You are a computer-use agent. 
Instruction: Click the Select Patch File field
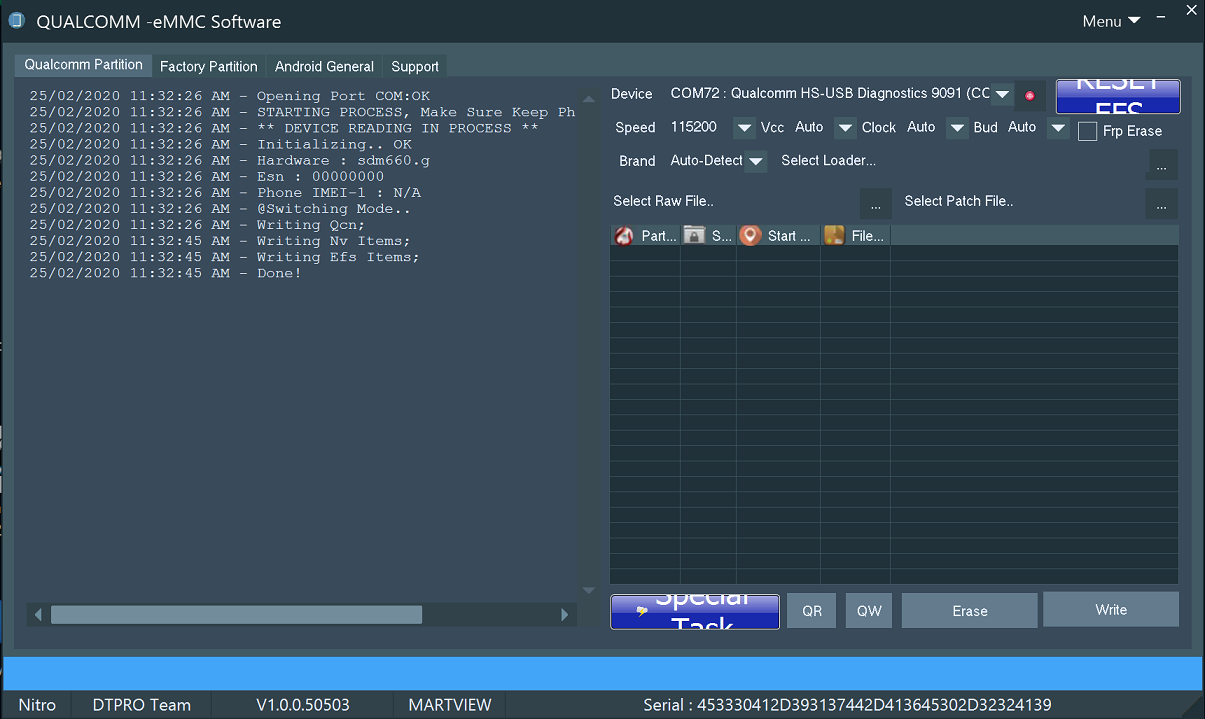coord(1023,201)
